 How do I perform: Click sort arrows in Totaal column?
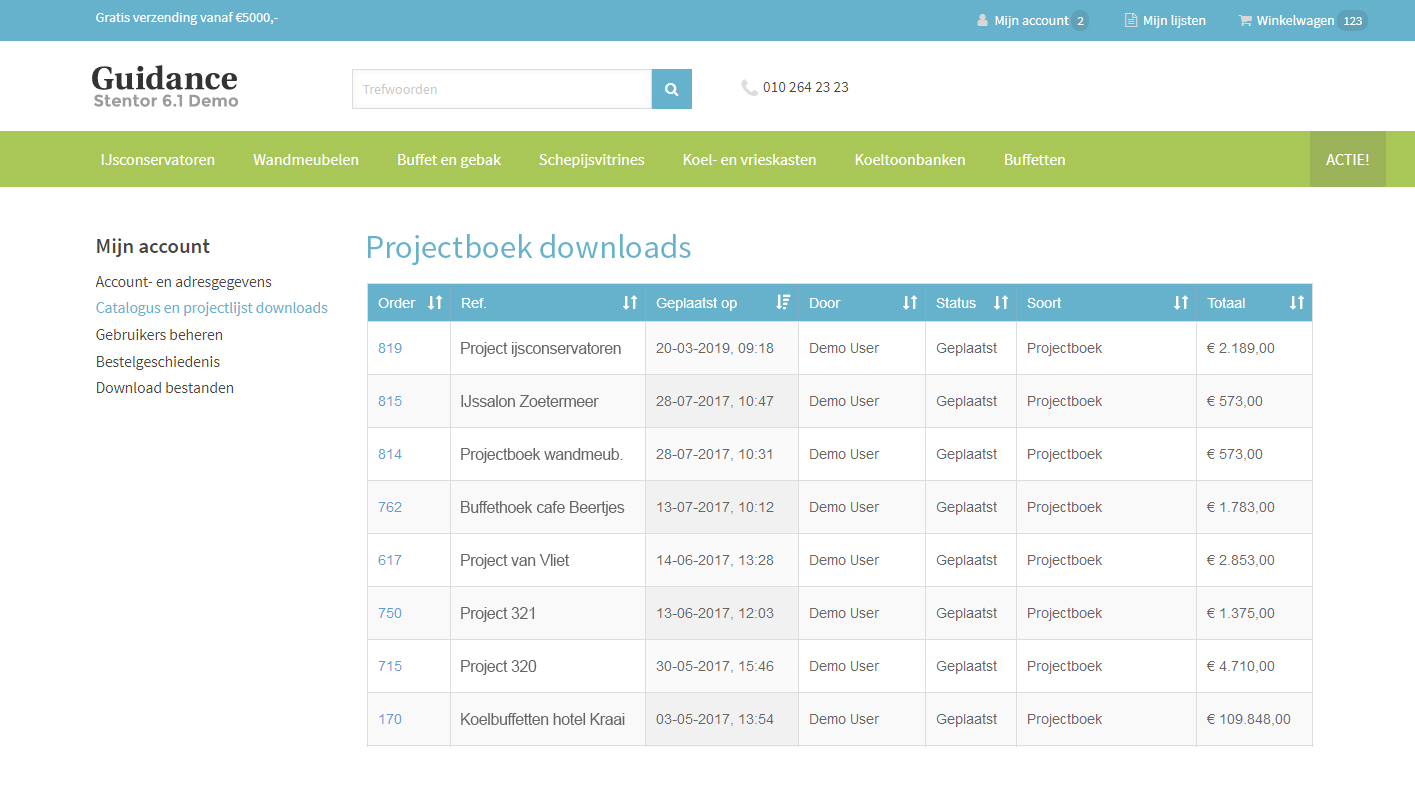(x=1297, y=303)
